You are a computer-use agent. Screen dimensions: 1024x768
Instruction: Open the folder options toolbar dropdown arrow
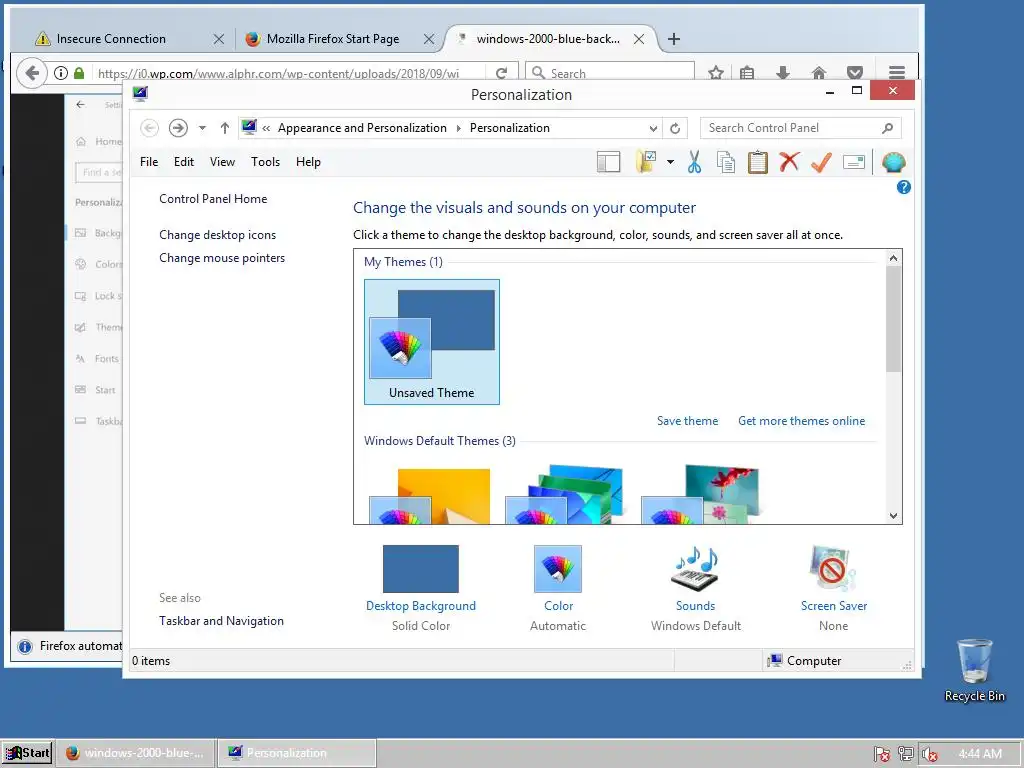[x=670, y=162]
